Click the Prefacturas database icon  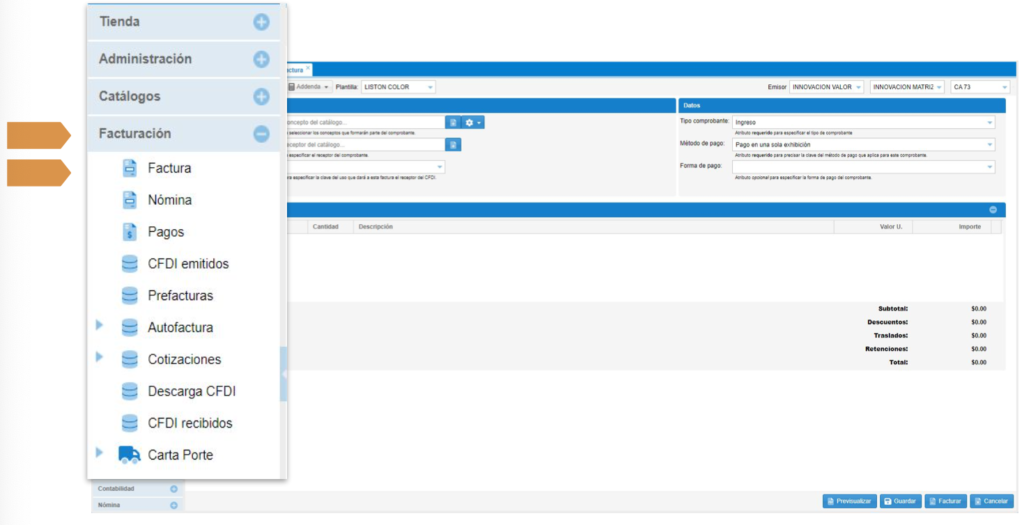tap(130, 296)
